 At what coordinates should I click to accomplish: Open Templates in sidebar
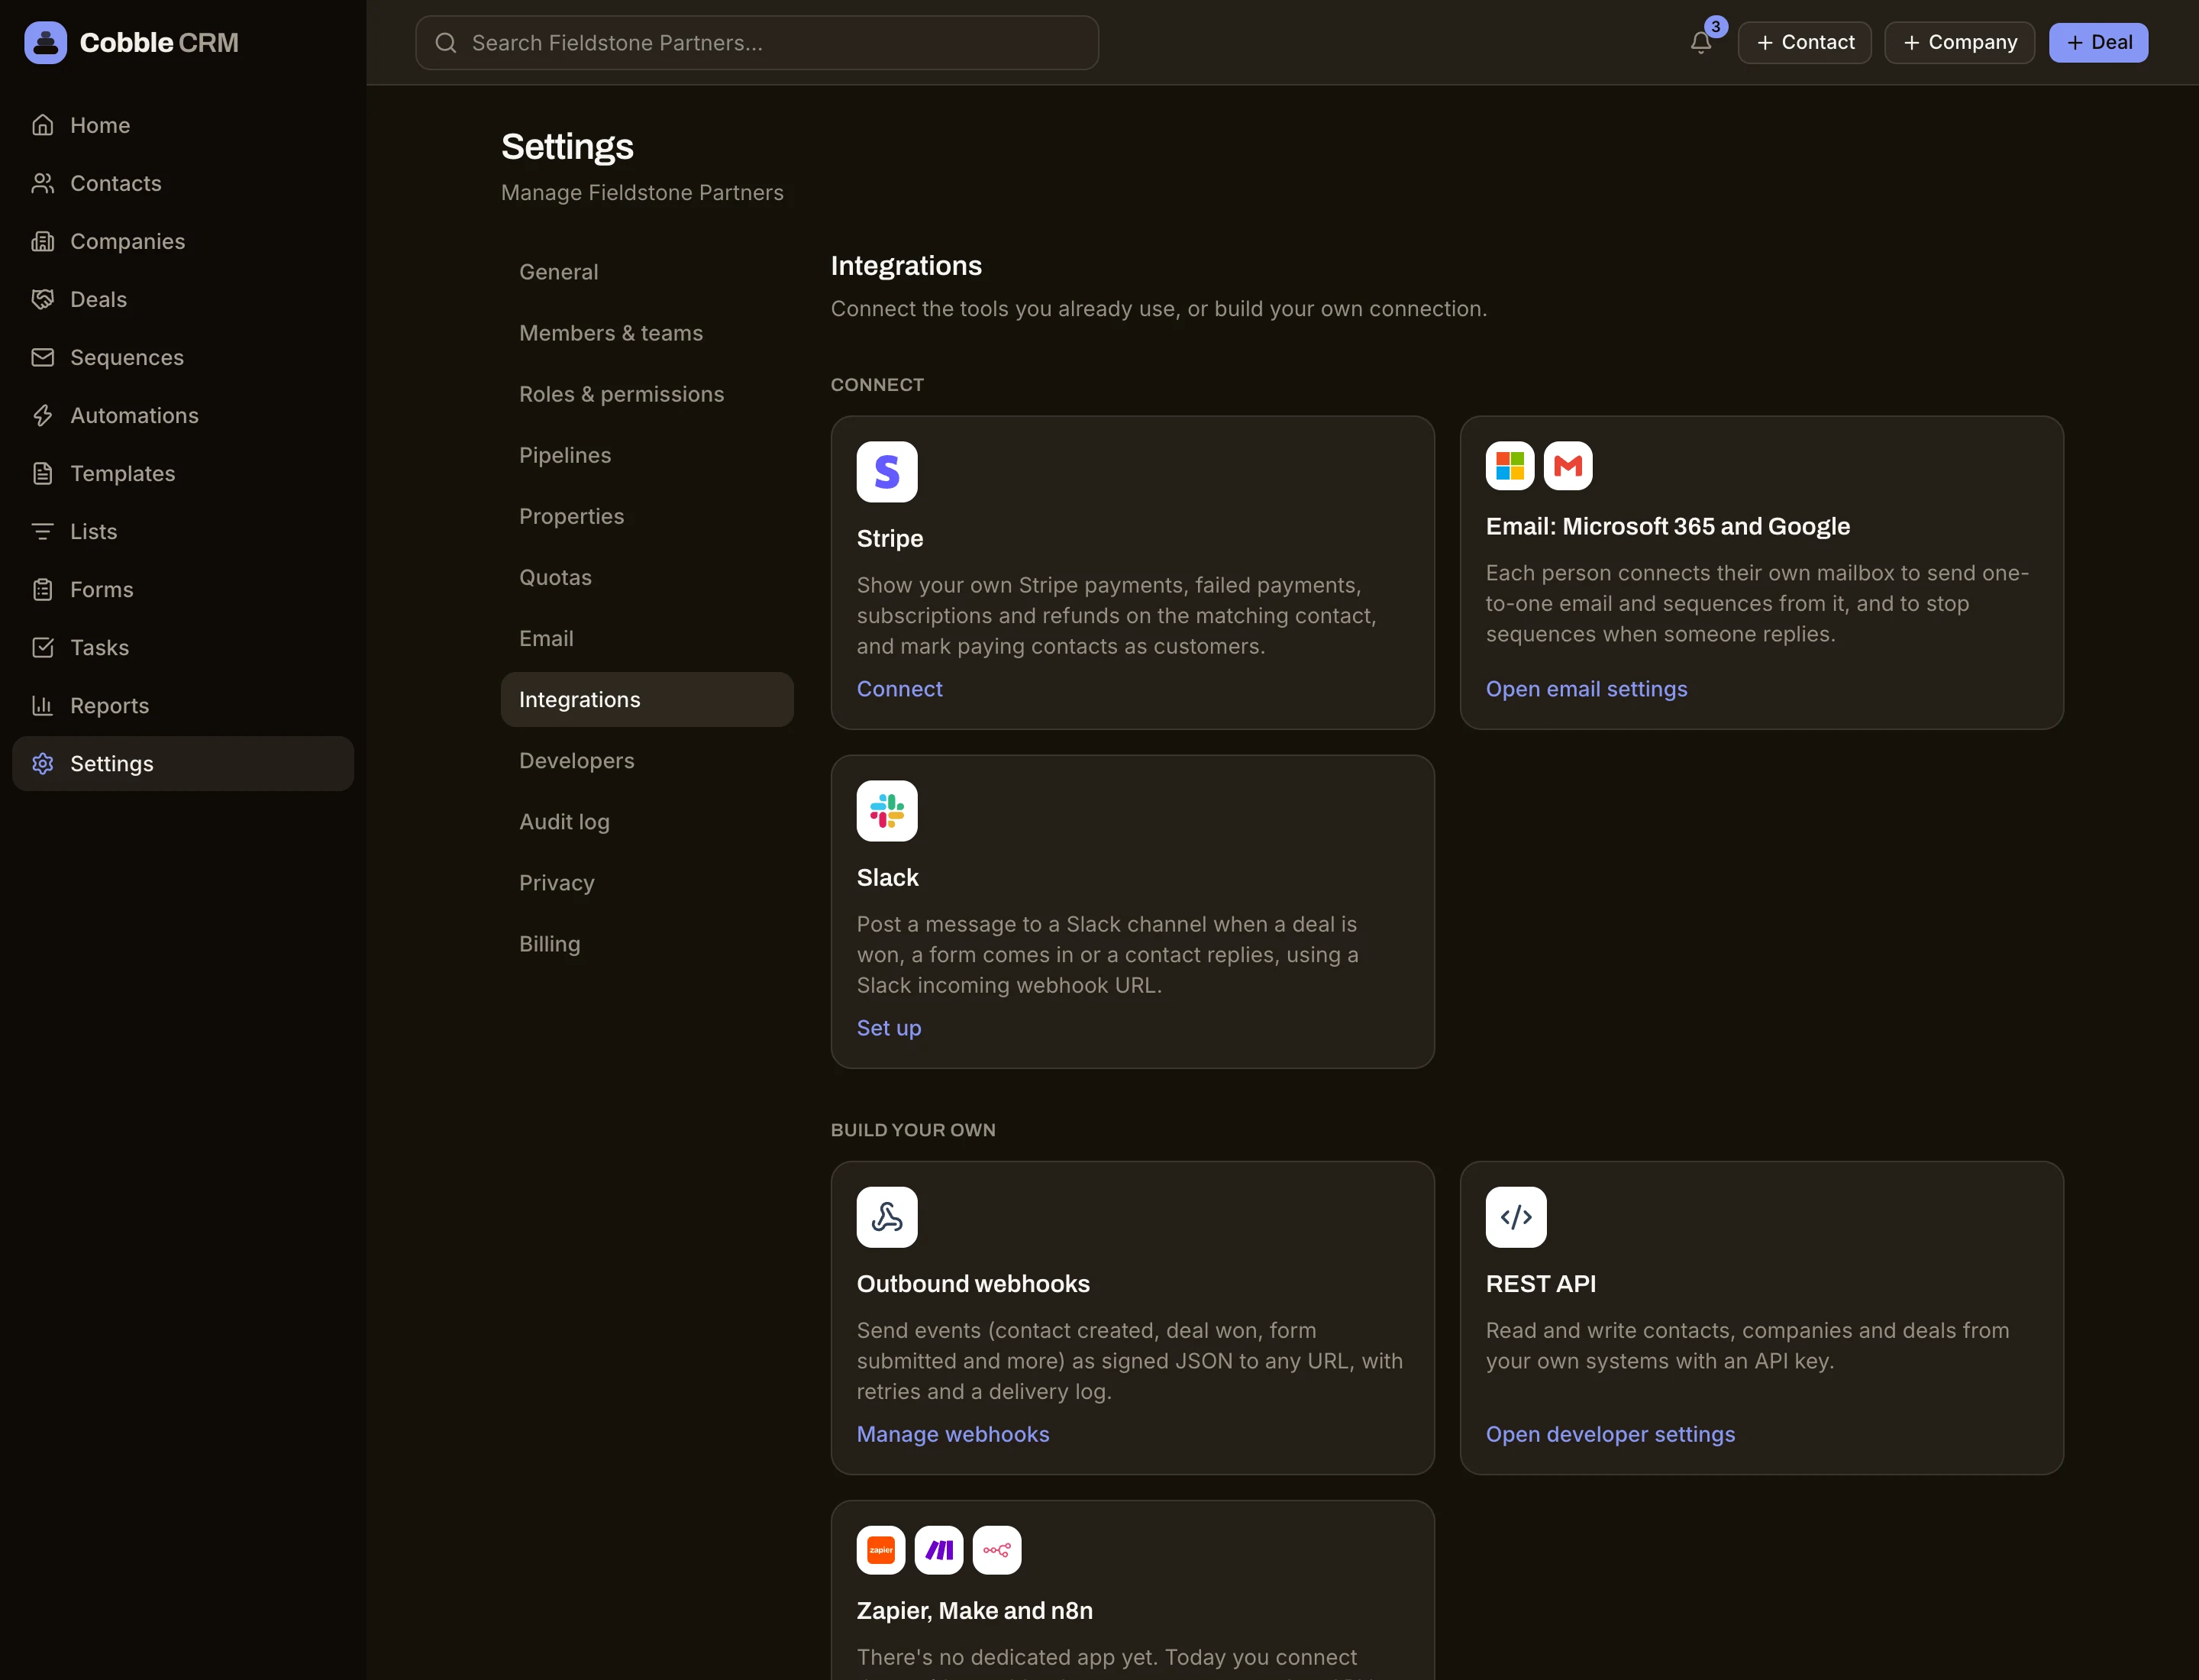(x=183, y=473)
